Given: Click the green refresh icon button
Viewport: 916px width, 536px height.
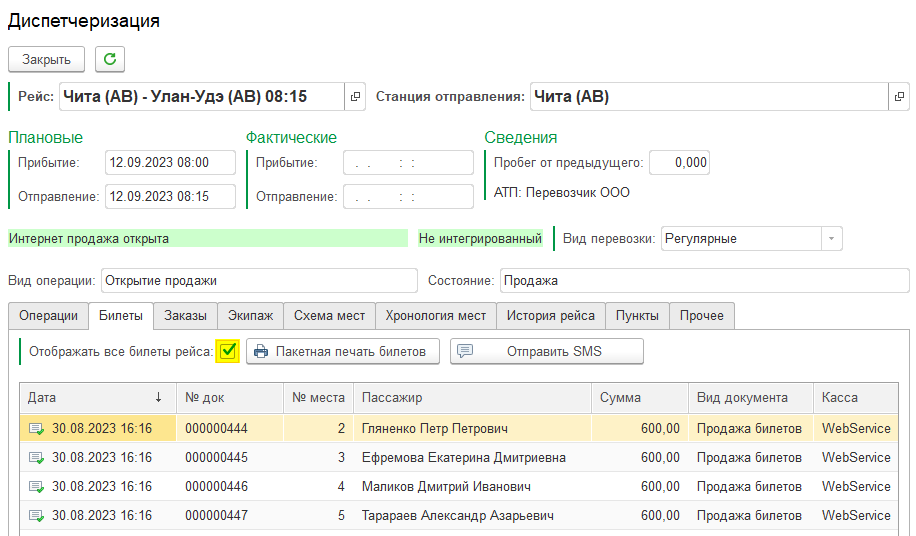Looking at the screenshot, I should coord(110,59).
